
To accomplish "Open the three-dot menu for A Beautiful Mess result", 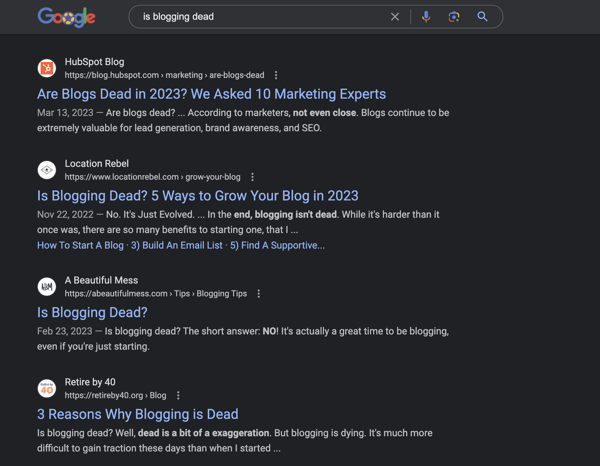I will pyautogui.click(x=259, y=294).
